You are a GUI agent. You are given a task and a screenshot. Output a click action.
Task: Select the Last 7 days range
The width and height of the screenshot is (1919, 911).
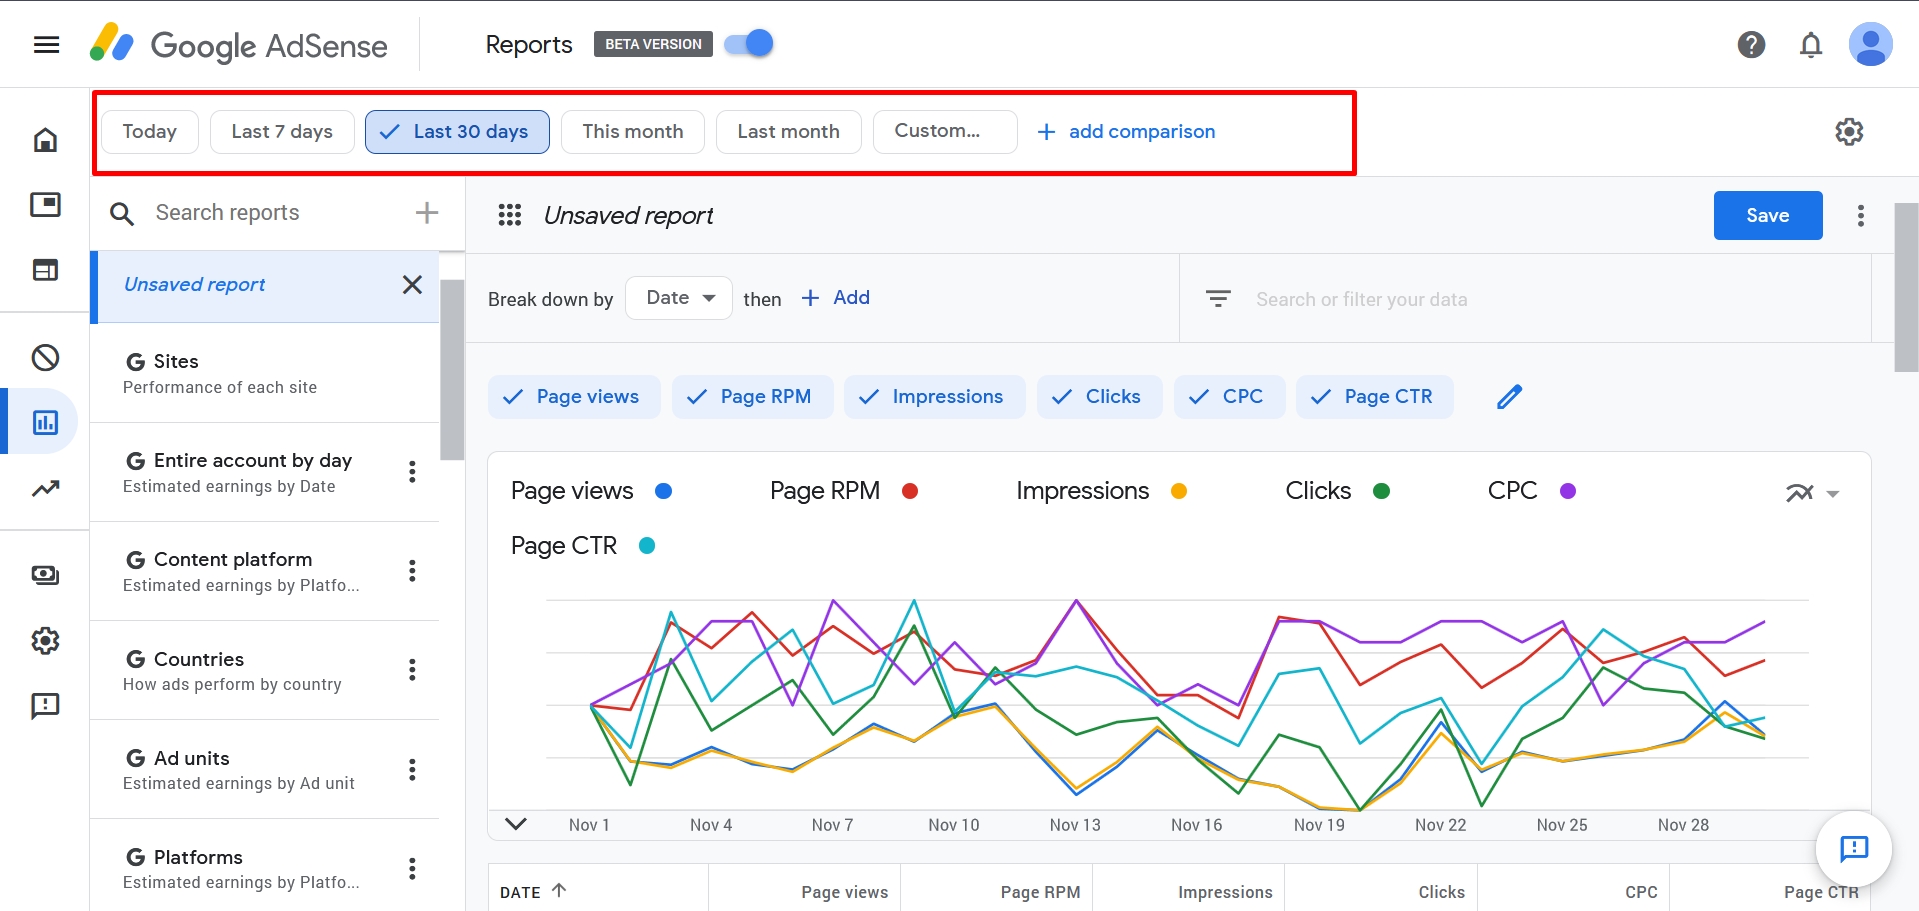(282, 132)
